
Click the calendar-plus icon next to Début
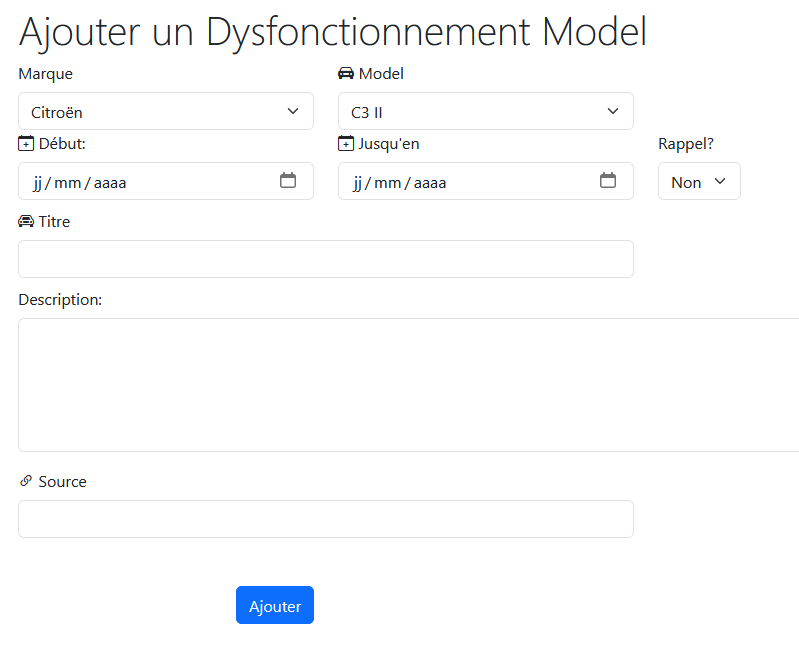coord(26,144)
